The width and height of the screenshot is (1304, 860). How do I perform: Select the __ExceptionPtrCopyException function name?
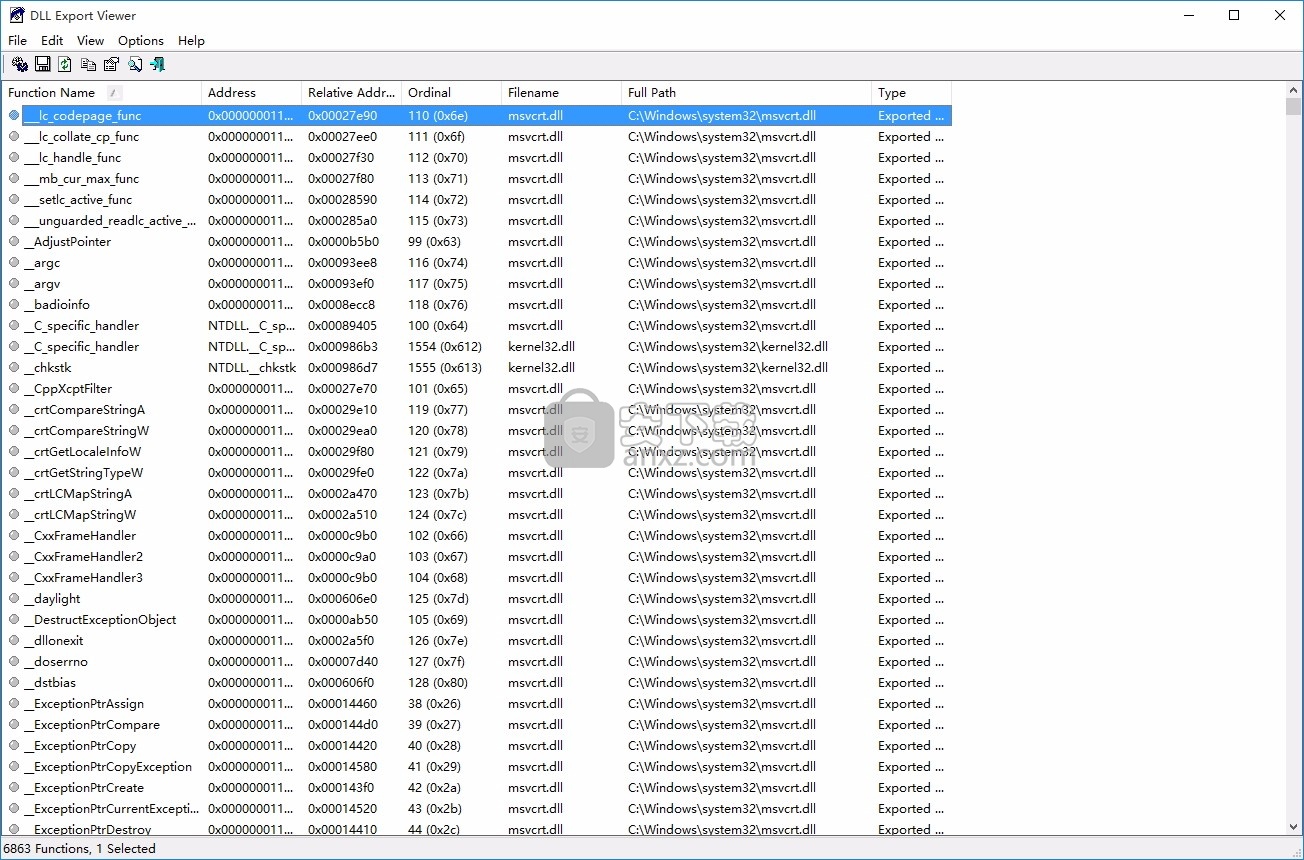pos(109,767)
